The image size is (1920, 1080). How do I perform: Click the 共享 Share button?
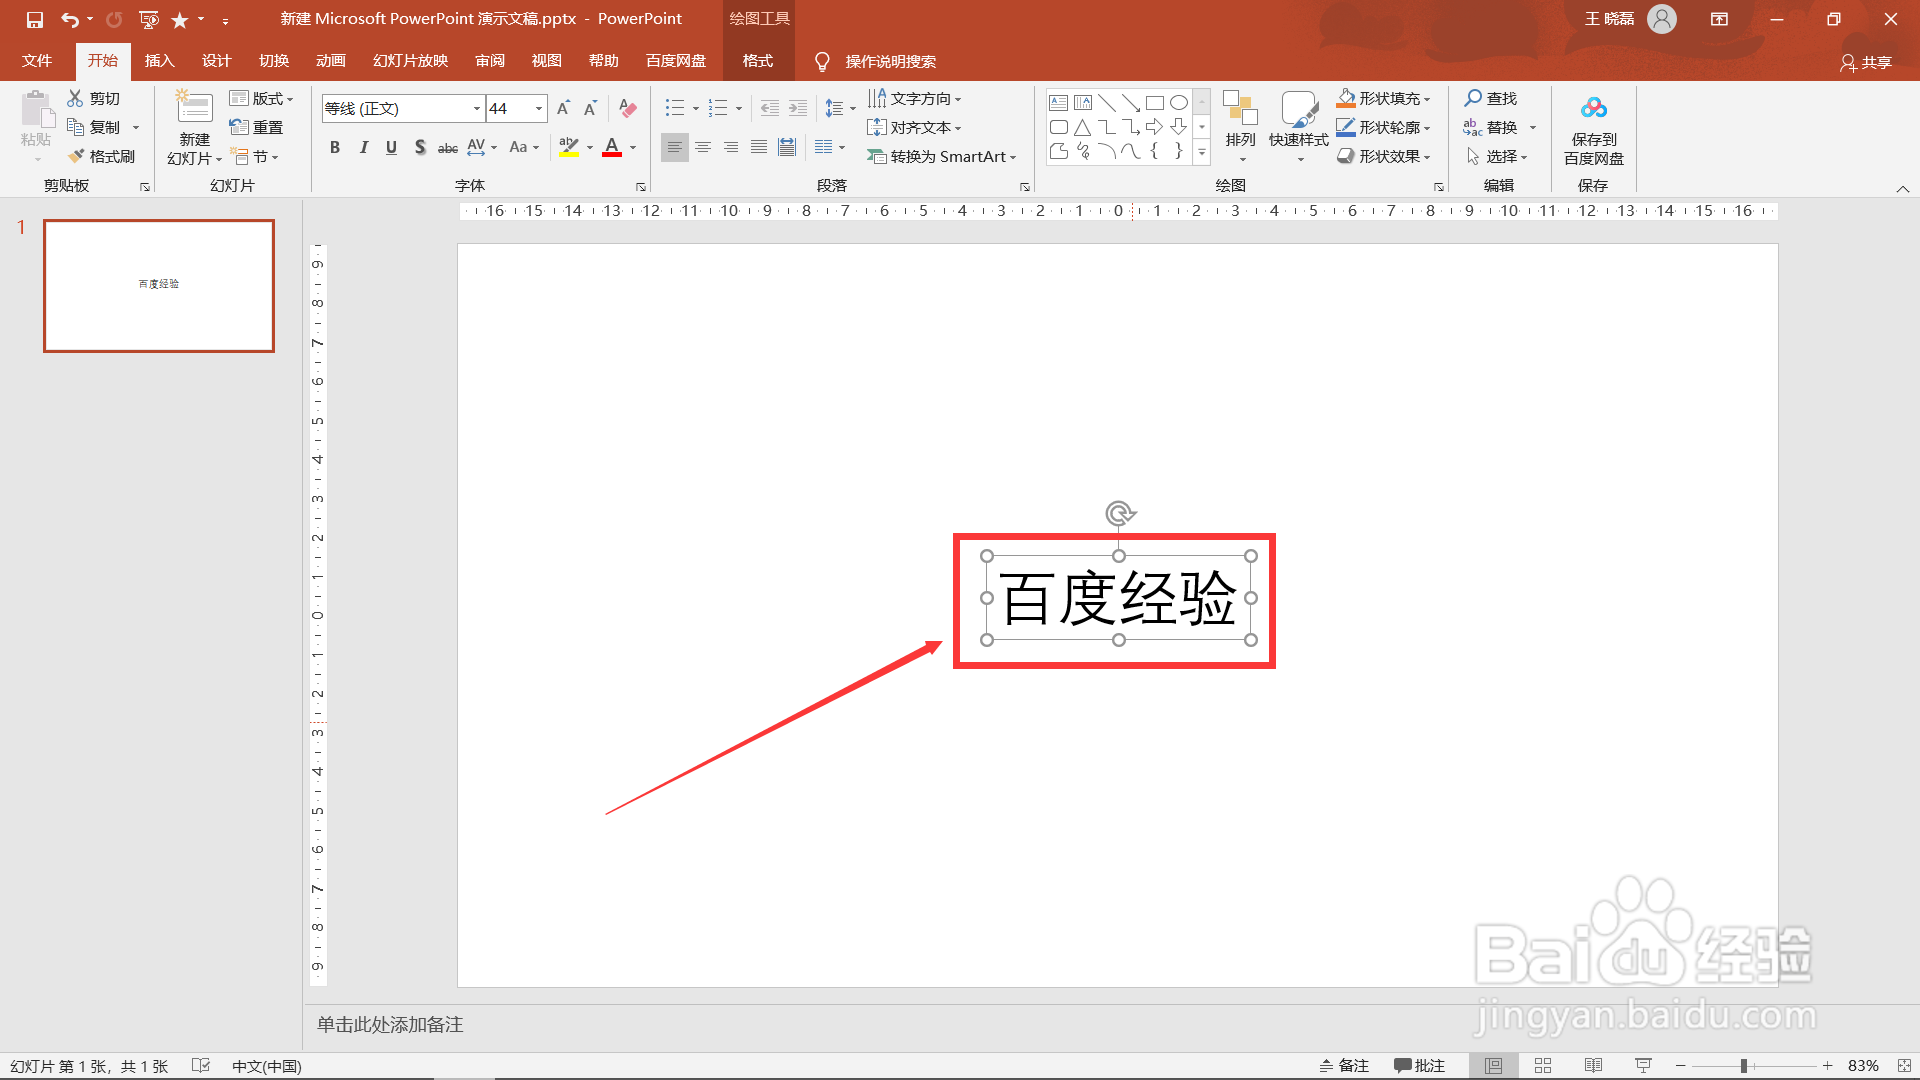(x=1866, y=62)
